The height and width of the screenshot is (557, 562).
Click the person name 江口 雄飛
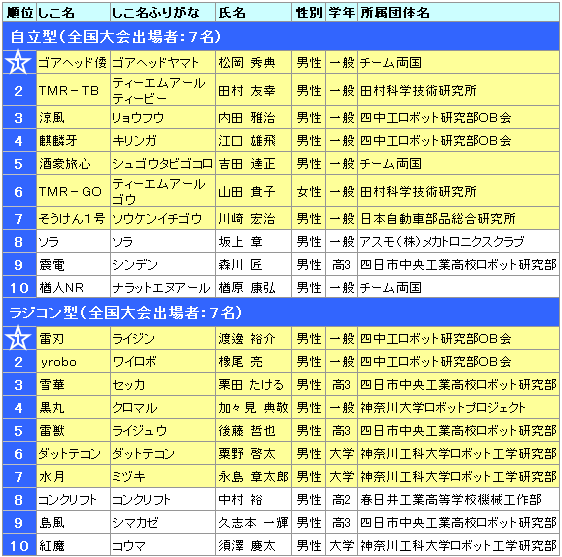click(x=247, y=141)
